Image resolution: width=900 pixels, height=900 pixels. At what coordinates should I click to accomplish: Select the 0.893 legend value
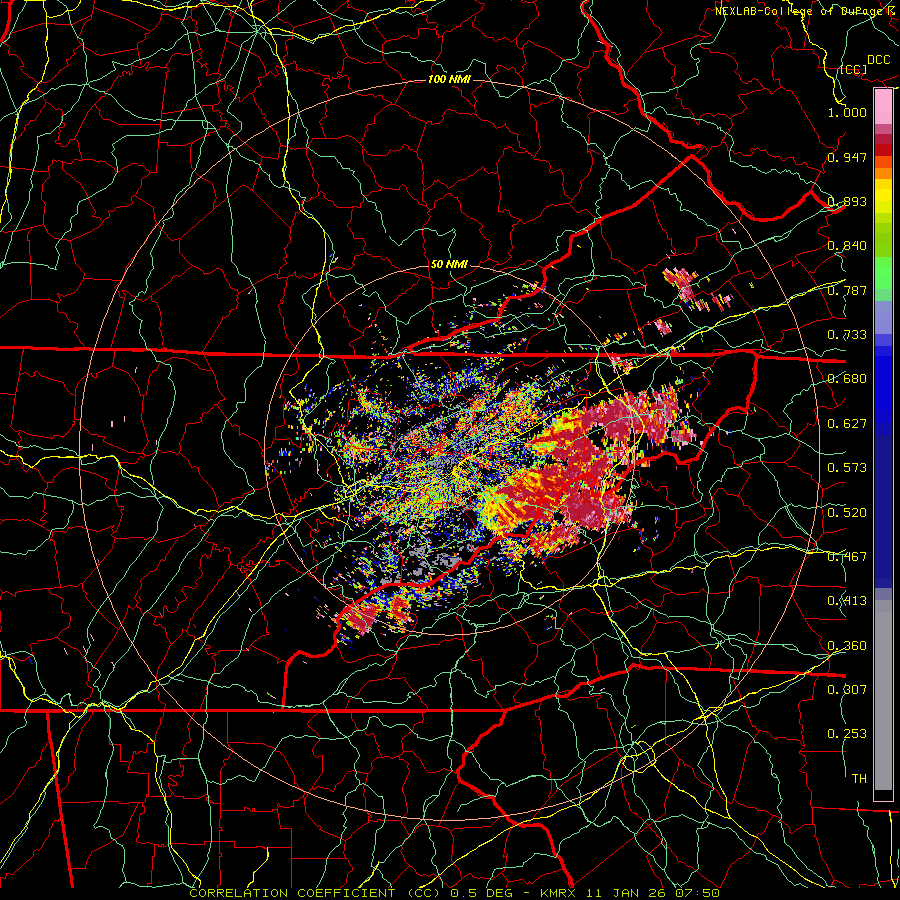847,201
